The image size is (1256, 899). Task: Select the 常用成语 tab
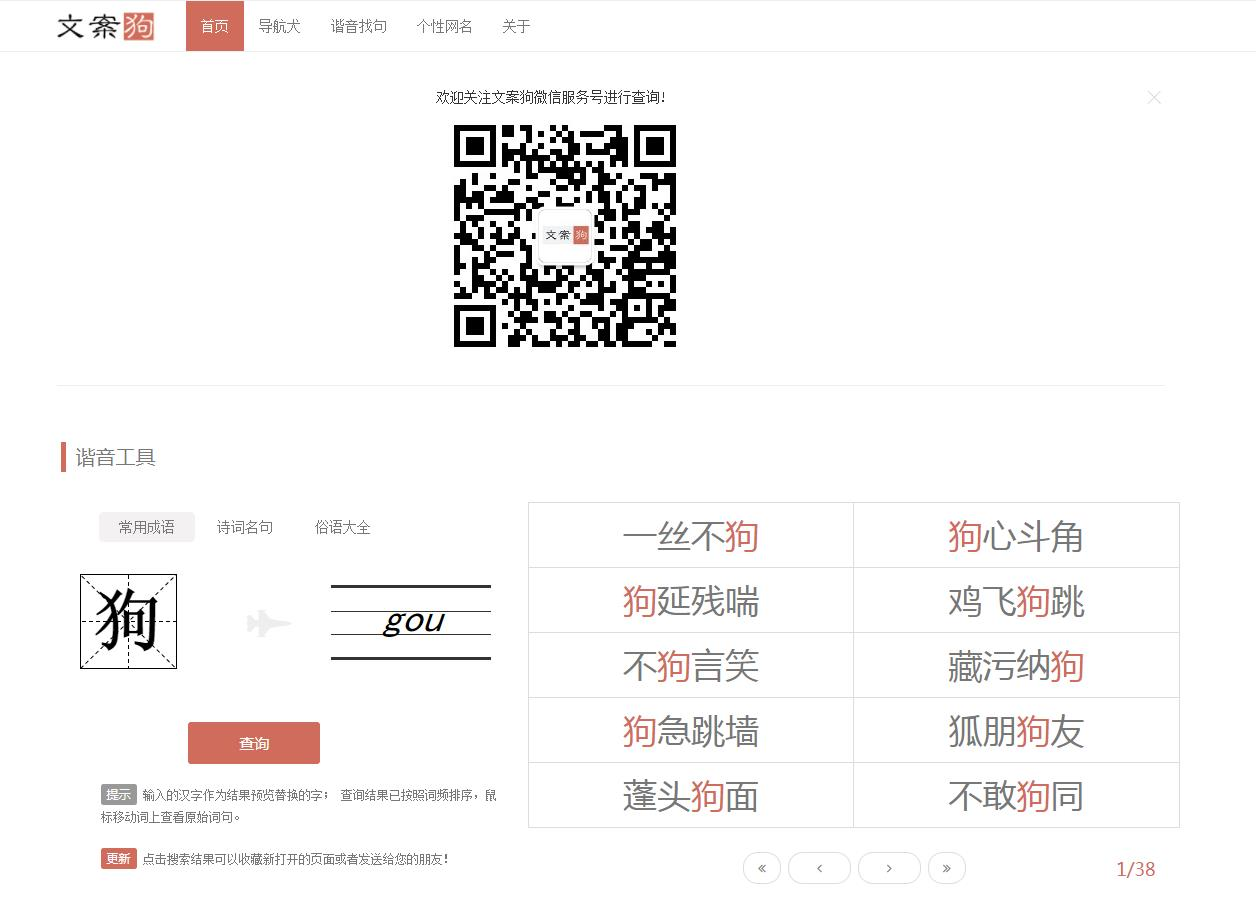(x=147, y=527)
